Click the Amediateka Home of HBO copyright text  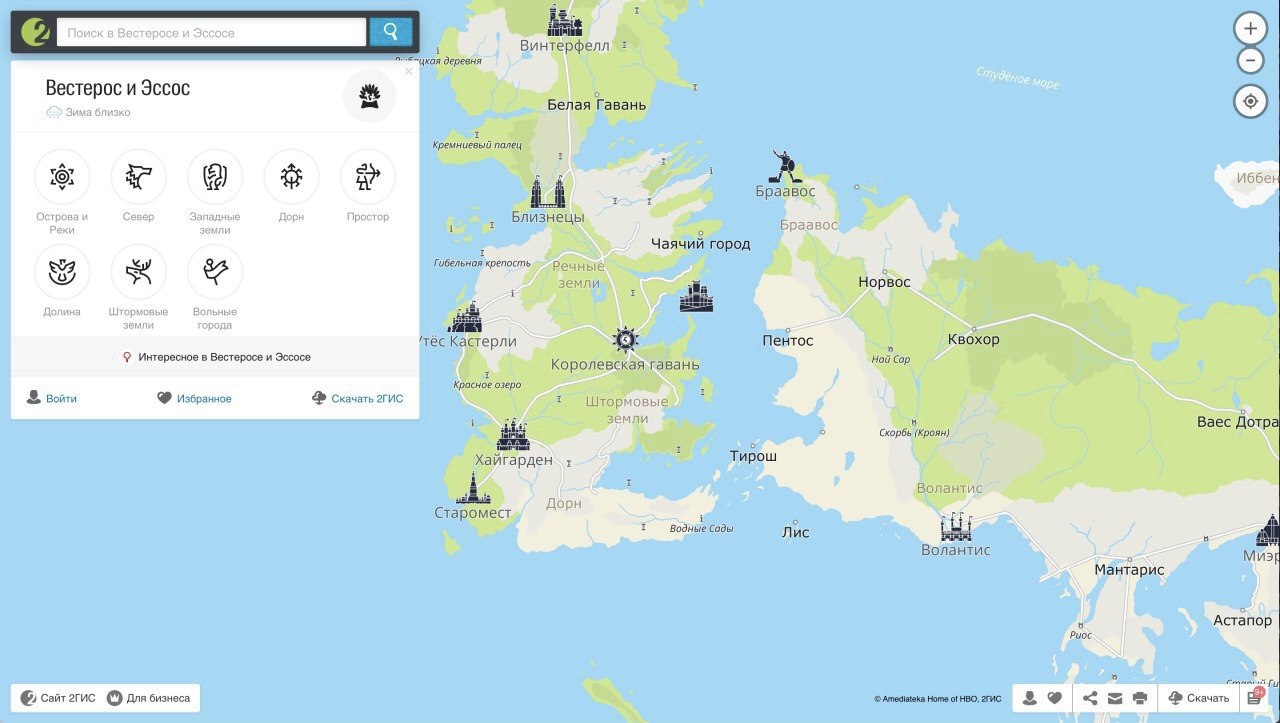[x=937, y=699]
